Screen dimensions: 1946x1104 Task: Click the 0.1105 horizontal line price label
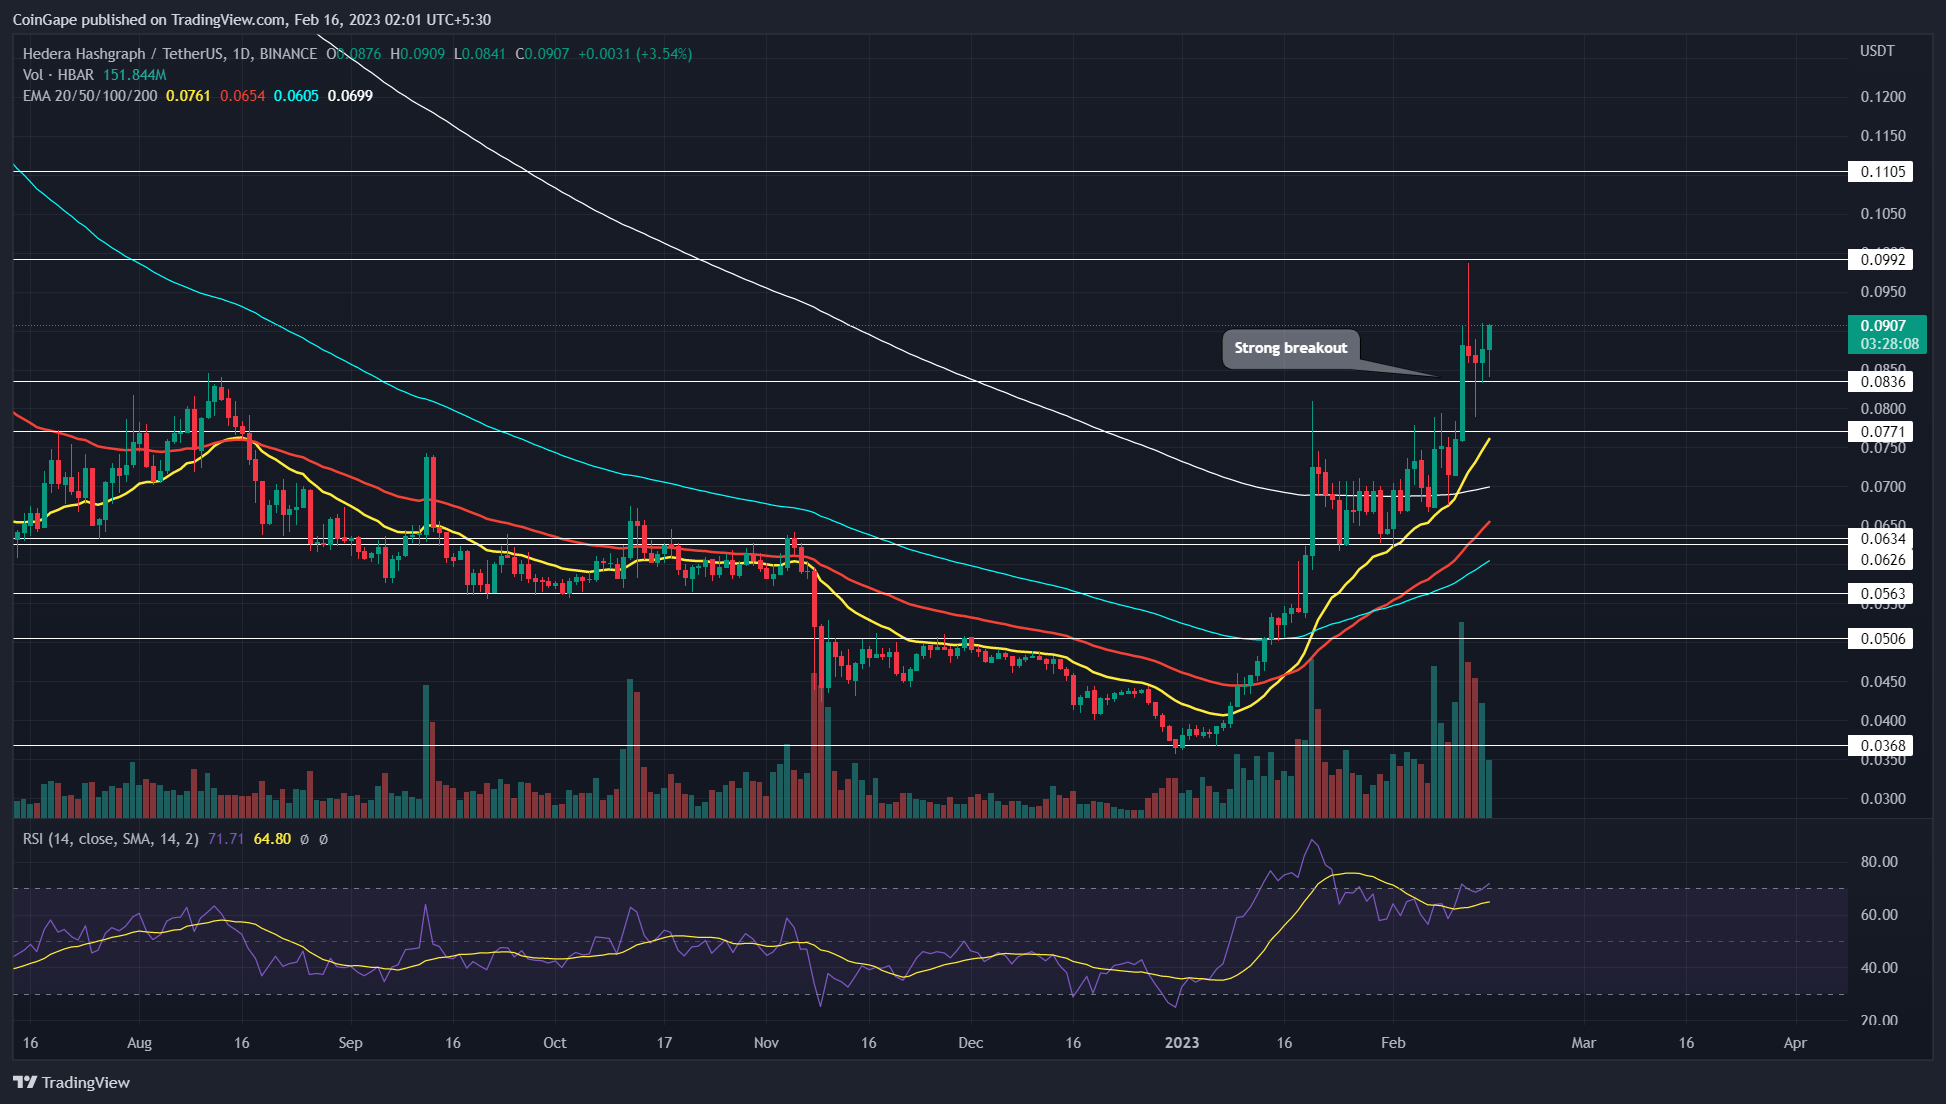1881,172
